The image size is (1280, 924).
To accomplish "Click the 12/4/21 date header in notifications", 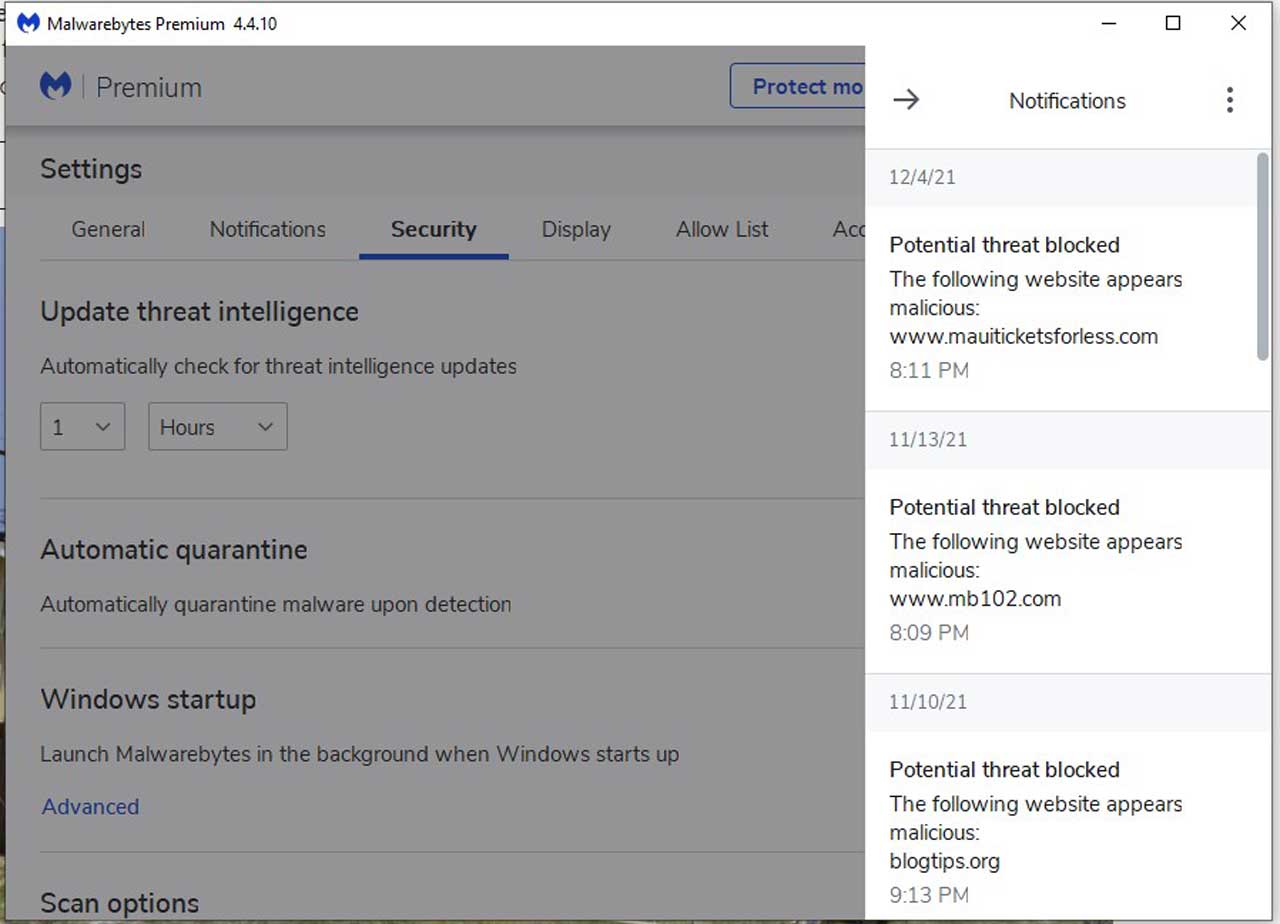I will [922, 177].
